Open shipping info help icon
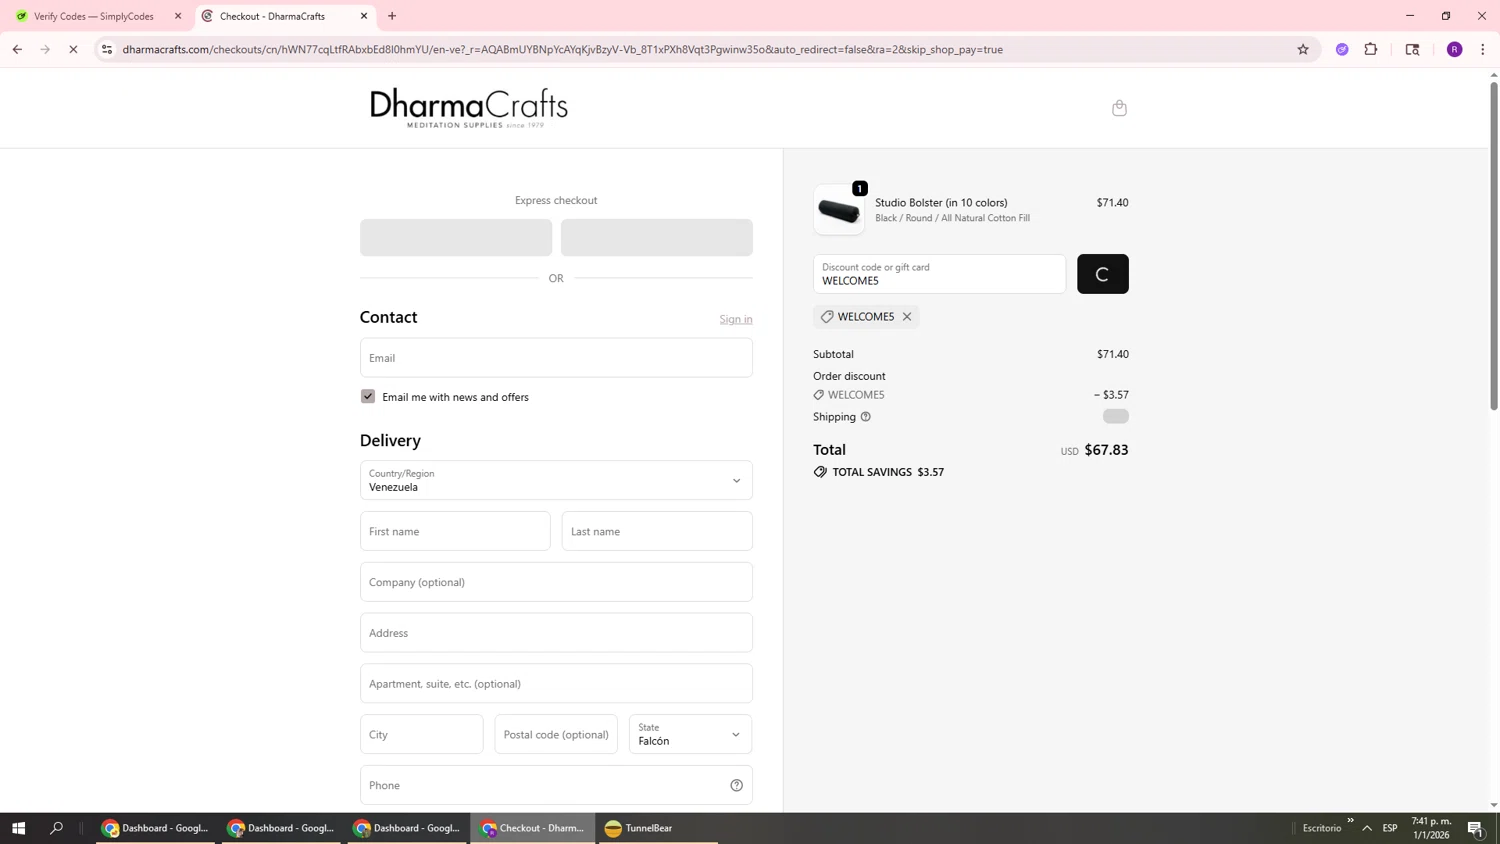 point(866,417)
